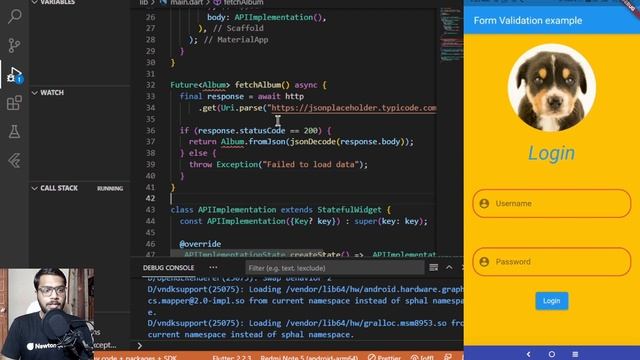Screen dimensions: 640x360
Task: Click the editor minimap
Action: pos(451,35)
